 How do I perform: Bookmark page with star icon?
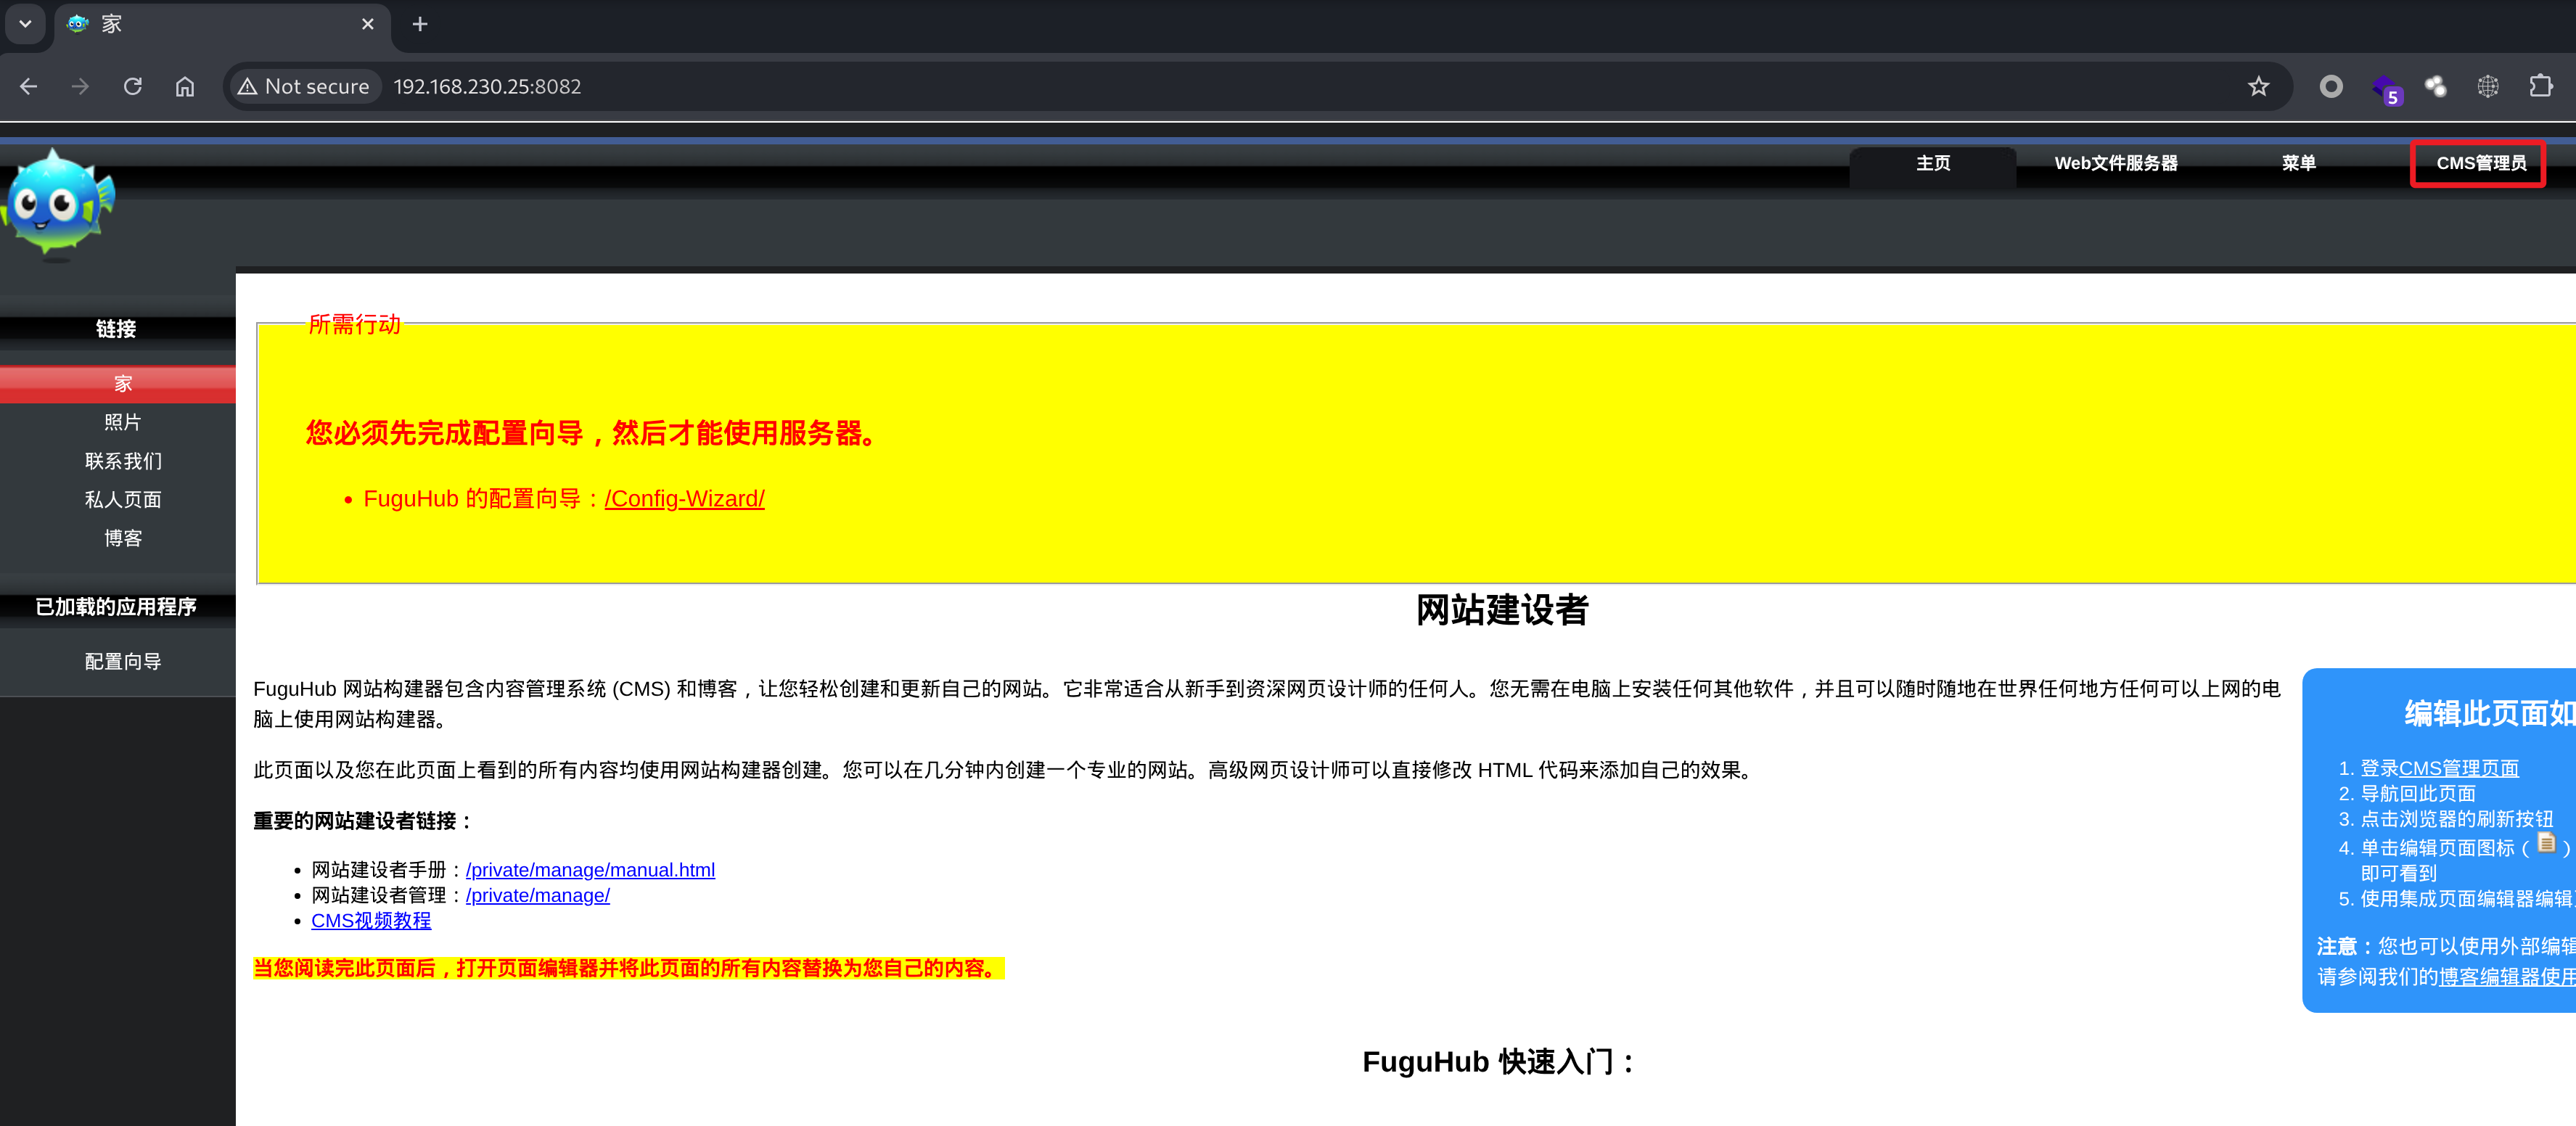[2258, 87]
